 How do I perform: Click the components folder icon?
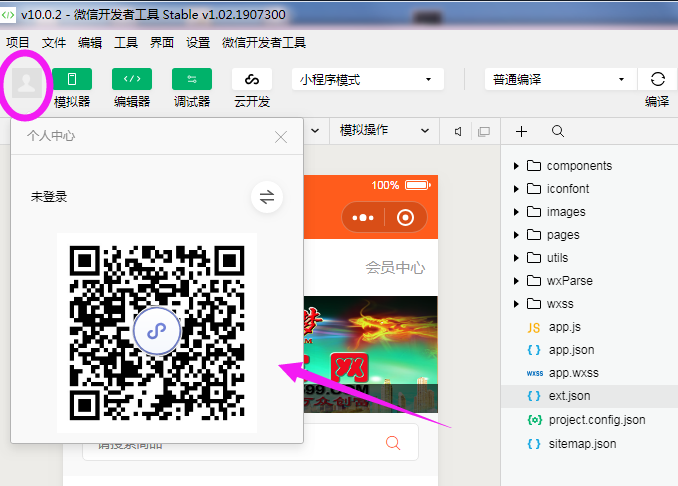[x=534, y=166]
